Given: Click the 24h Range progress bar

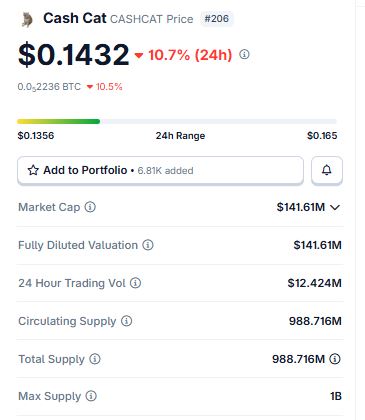Looking at the screenshot, I should 177,121.
